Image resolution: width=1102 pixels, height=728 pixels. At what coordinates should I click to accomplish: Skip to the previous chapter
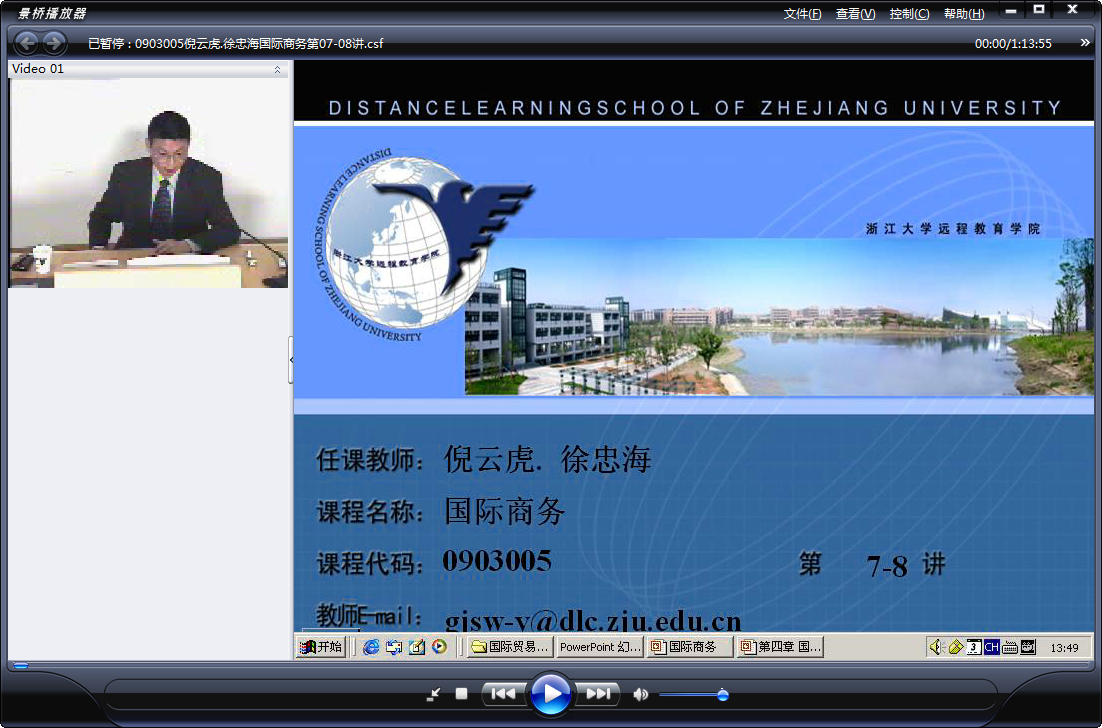coord(503,694)
